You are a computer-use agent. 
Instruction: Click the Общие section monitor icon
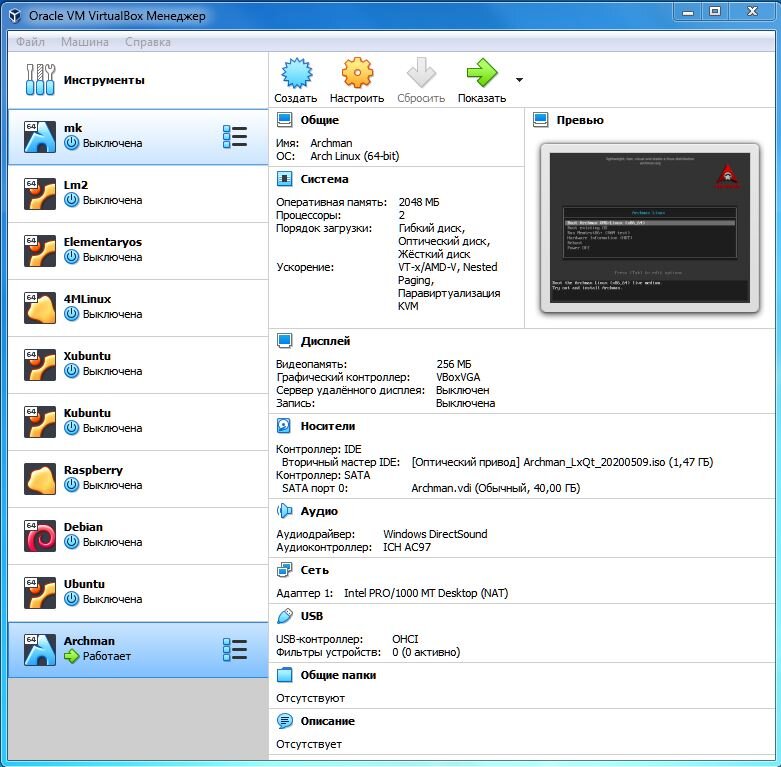point(284,120)
